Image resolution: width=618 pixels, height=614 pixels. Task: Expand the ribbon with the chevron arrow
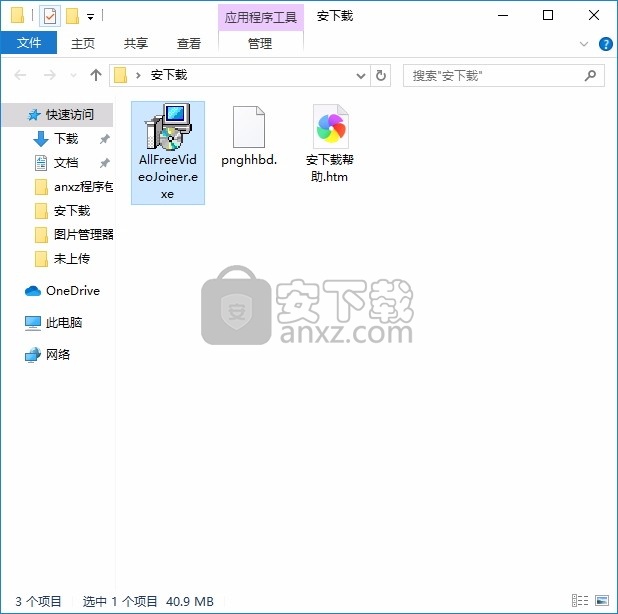point(585,44)
